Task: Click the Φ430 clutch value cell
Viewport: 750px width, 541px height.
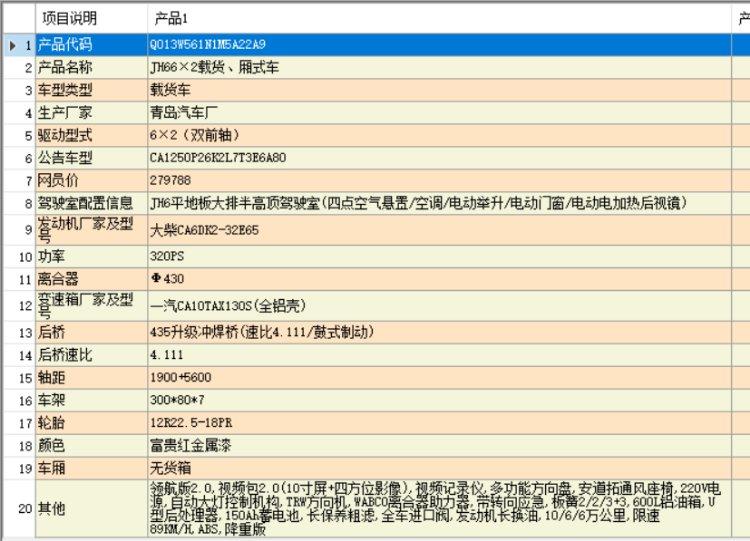Action: point(439,279)
